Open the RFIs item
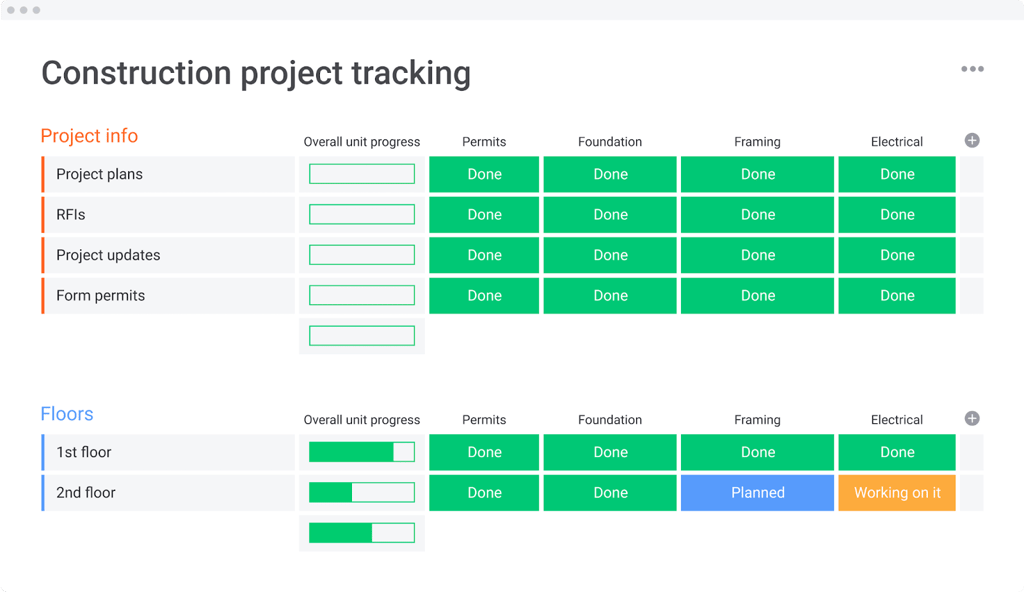The height and width of the screenshot is (592, 1024). tap(72, 214)
